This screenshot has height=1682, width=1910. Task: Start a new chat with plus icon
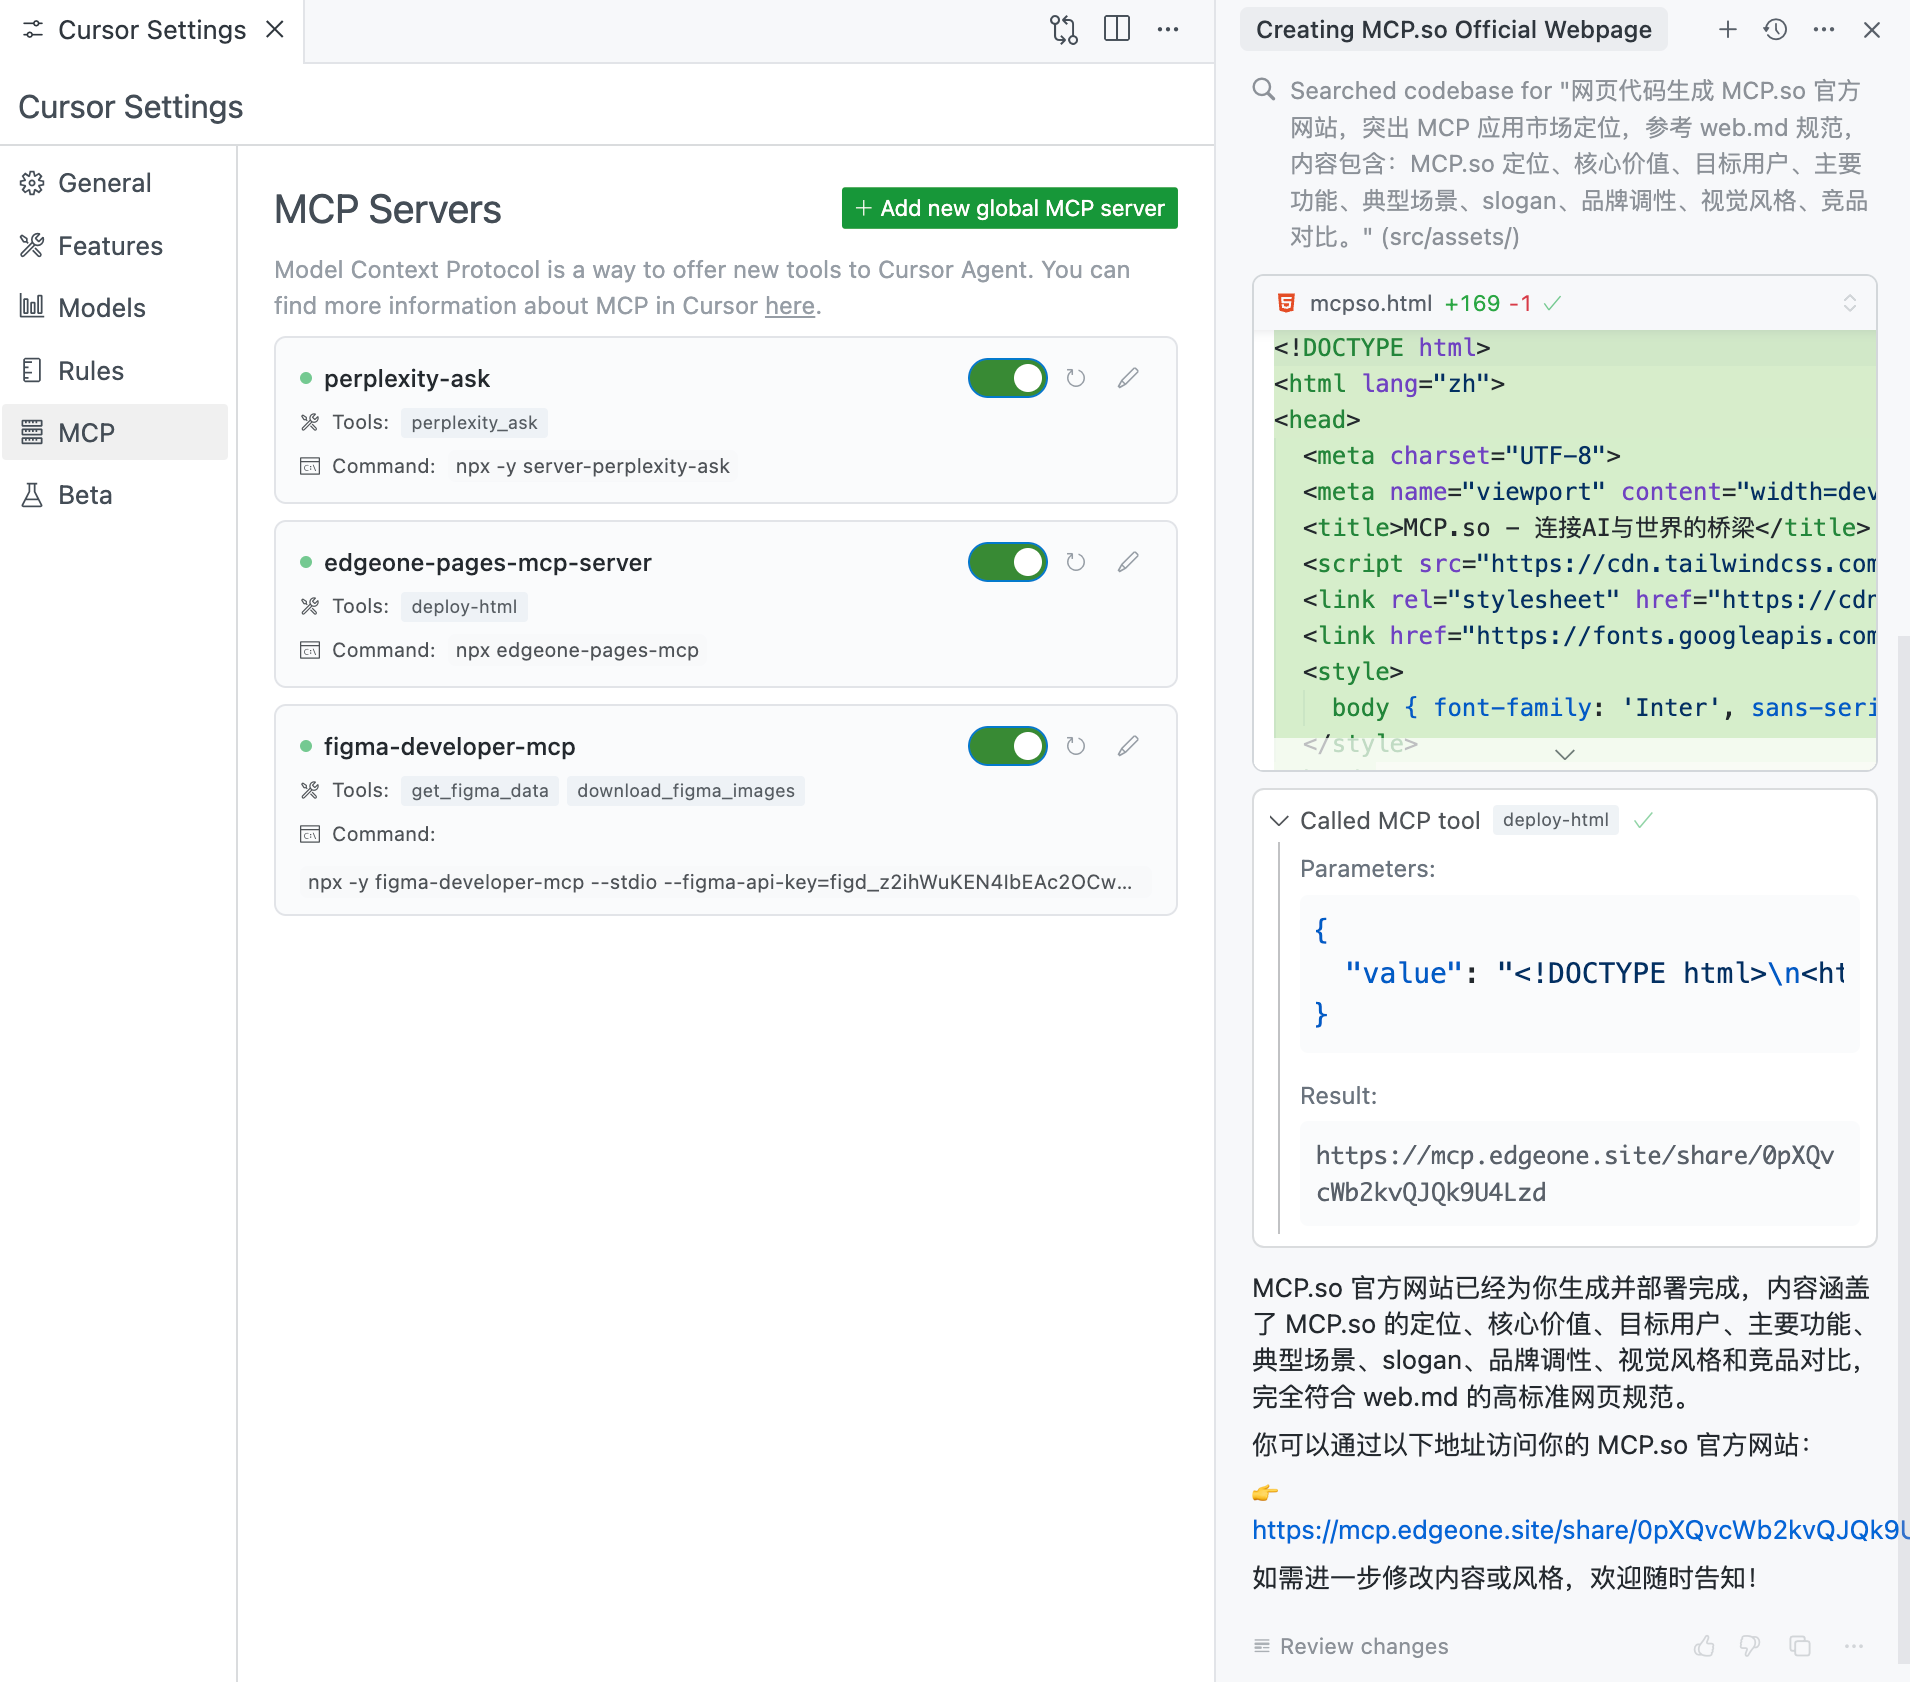click(1727, 30)
